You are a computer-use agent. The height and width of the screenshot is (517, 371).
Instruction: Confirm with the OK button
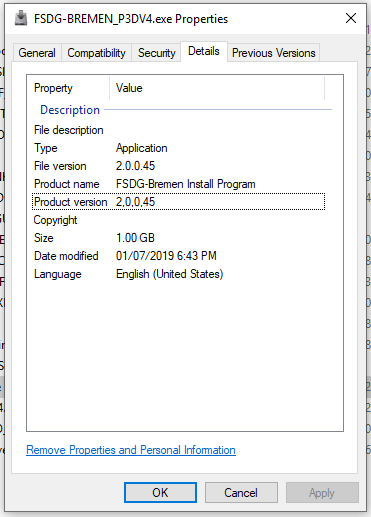click(x=160, y=492)
